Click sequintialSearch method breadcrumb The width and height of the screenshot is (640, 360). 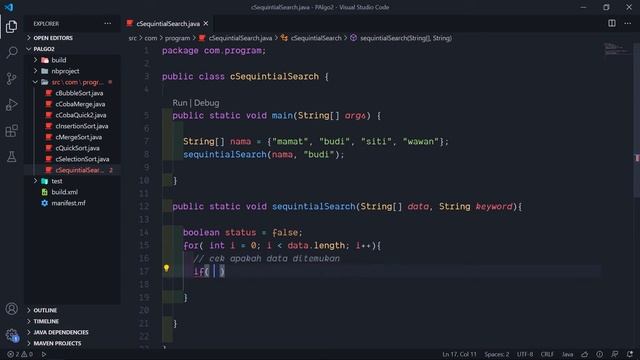pos(401,38)
